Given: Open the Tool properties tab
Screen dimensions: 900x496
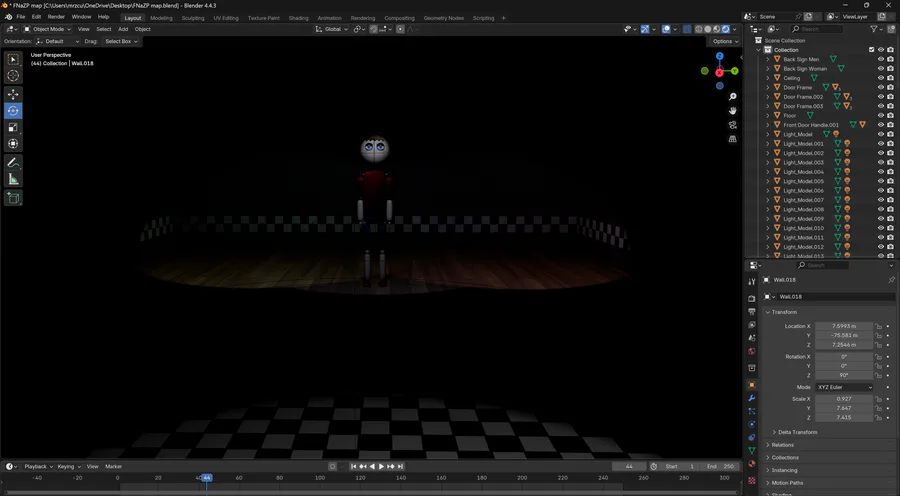Looking at the screenshot, I should click(x=752, y=282).
